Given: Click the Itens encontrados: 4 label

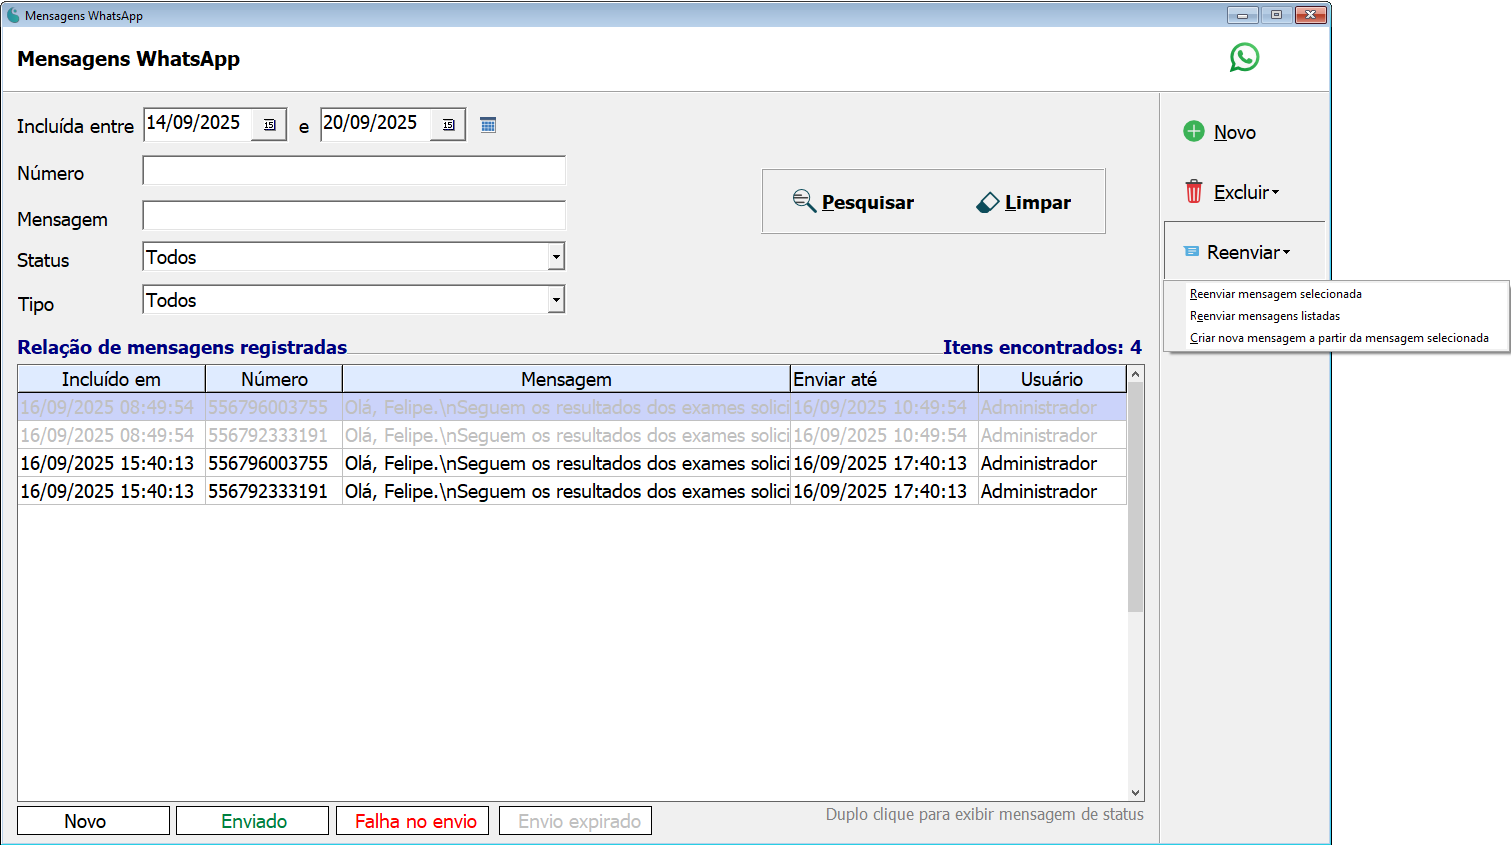Looking at the screenshot, I should pos(1042,347).
